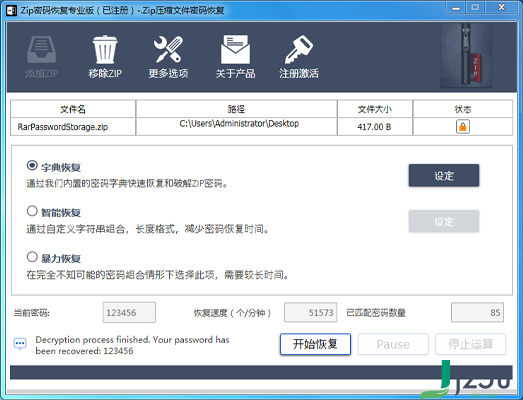The image size is (523, 400).
Task: Click 当前密码 label
Action: point(31,313)
